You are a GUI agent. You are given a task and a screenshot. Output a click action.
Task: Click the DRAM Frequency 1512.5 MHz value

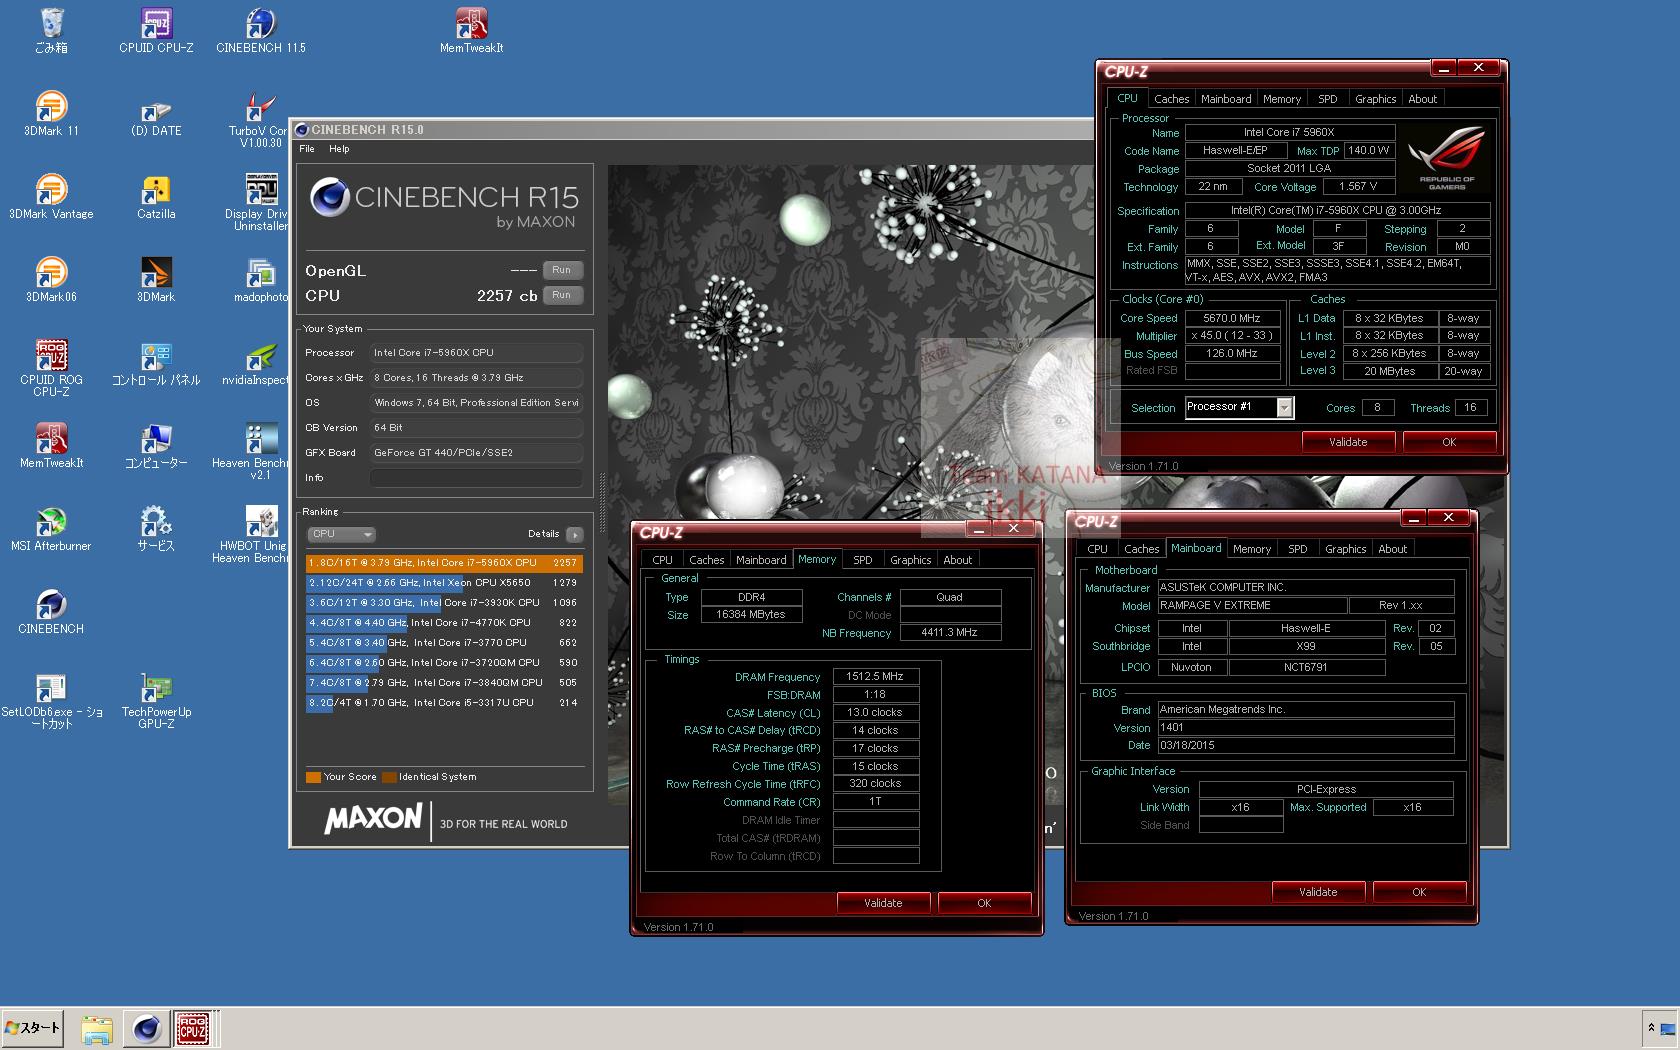[875, 677]
